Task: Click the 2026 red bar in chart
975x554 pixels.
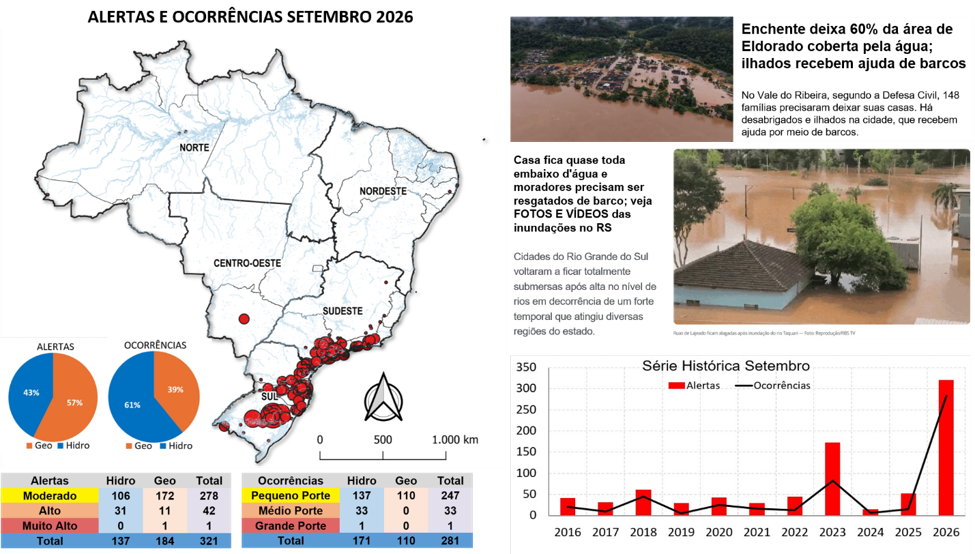Action: click(946, 448)
